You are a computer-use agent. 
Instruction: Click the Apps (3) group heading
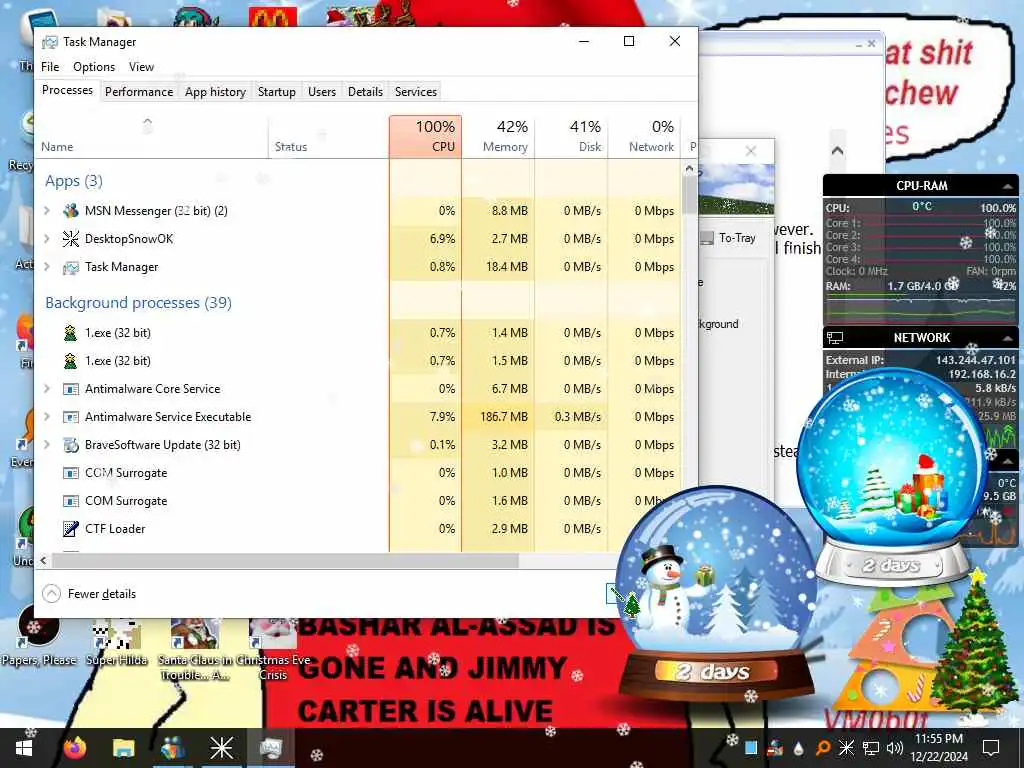point(74,181)
